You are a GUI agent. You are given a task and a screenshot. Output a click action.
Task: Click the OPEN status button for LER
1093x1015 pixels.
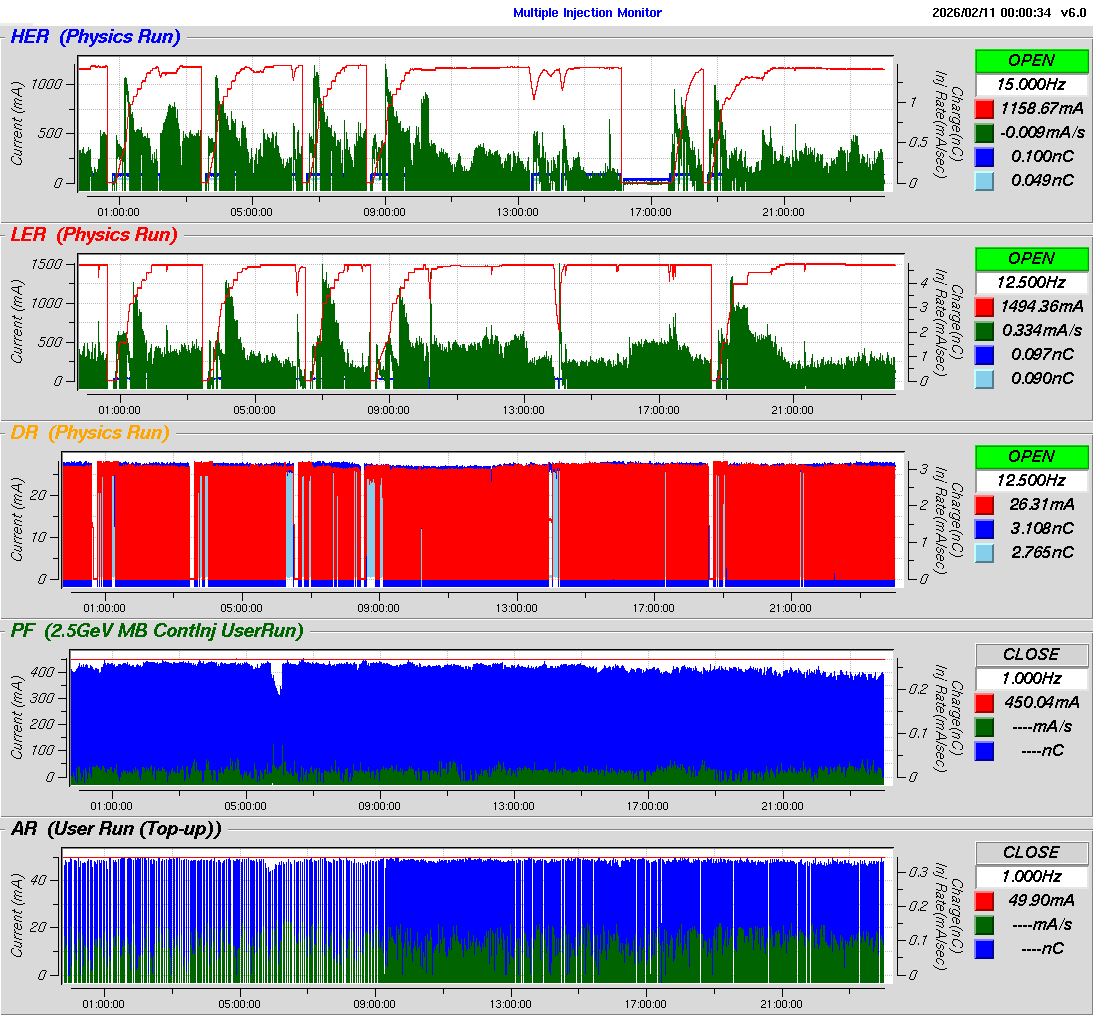click(1031, 258)
